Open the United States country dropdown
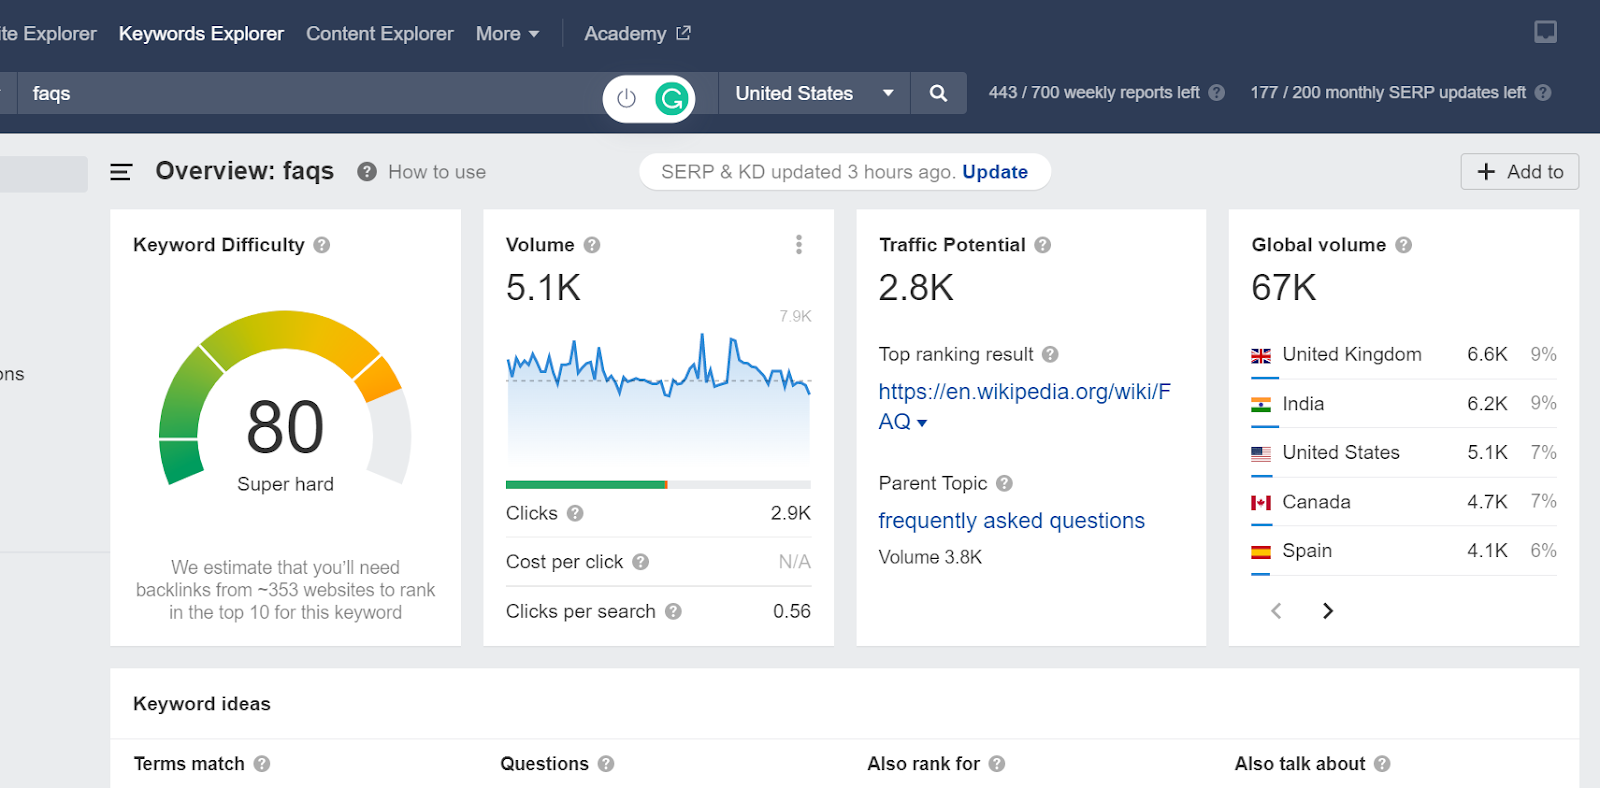1600x788 pixels. pyautogui.click(x=814, y=93)
